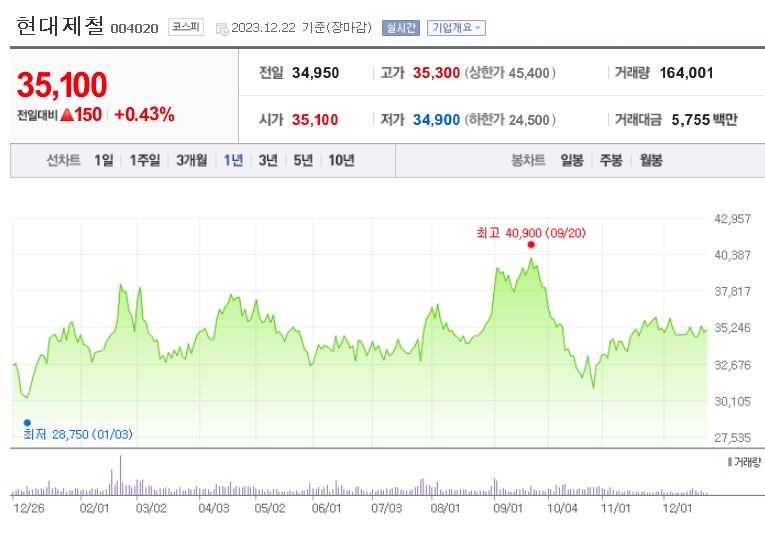Click the y-axis value 40,387
The width and height of the screenshot is (765, 533).
pos(732,255)
